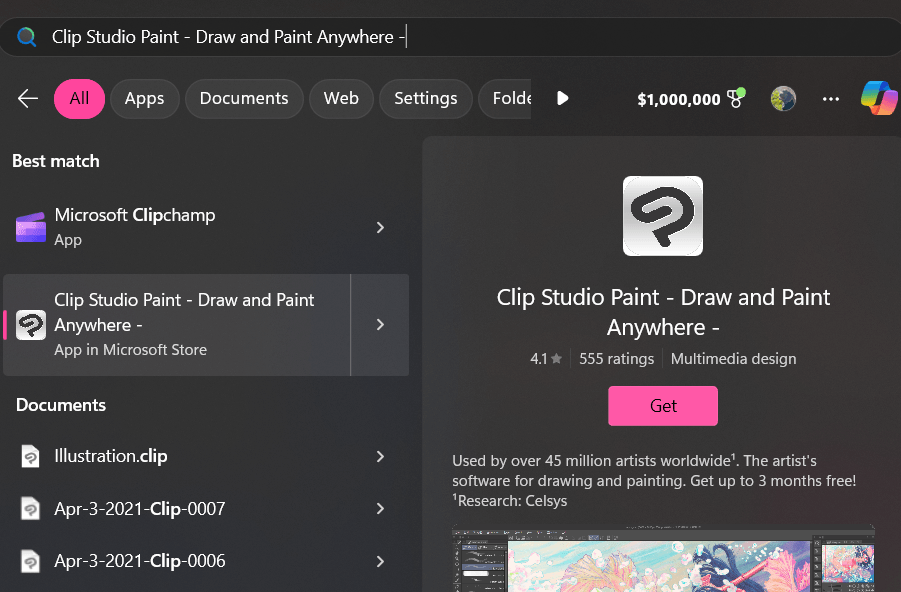This screenshot has height=592, width=901.
Task: Launch Copilot from its colorful icon
Action: click(x=879, y=98)
